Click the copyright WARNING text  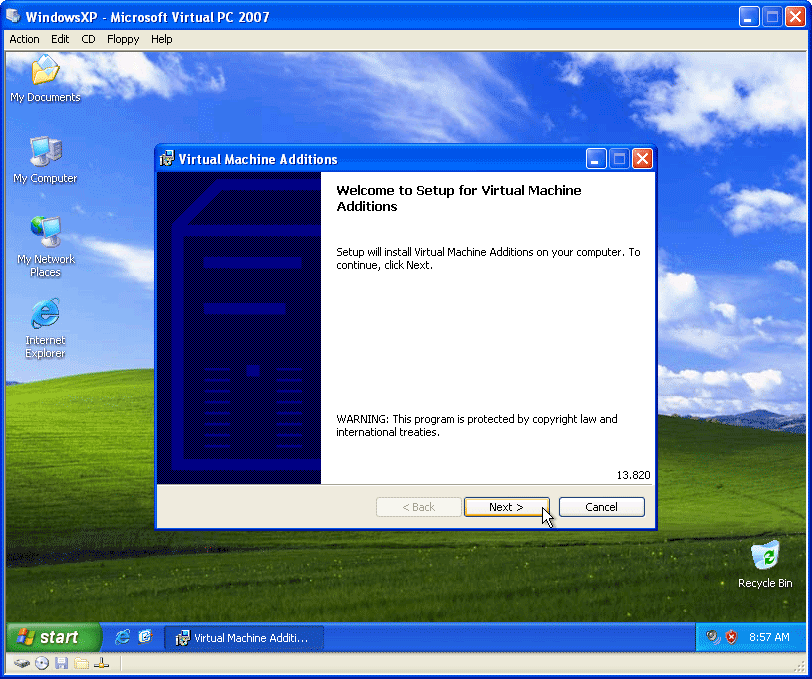click(476, 425)
